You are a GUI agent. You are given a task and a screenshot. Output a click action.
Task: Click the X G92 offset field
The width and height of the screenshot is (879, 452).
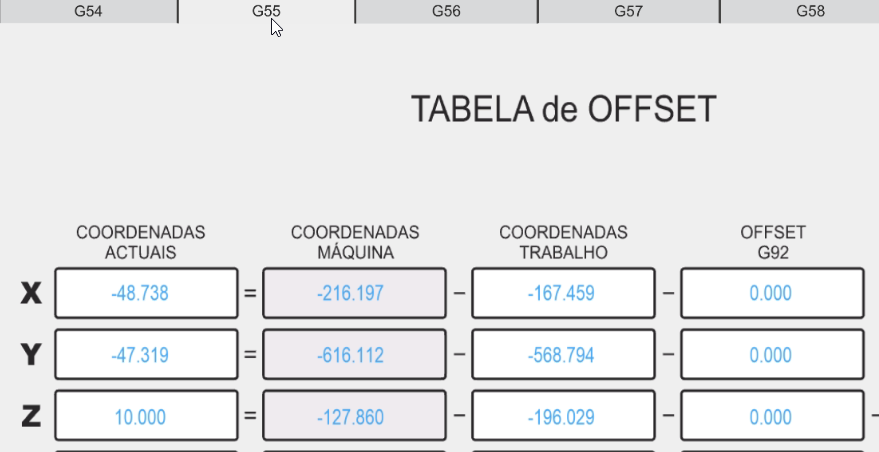pyautogui.click(x=772, y=293)
